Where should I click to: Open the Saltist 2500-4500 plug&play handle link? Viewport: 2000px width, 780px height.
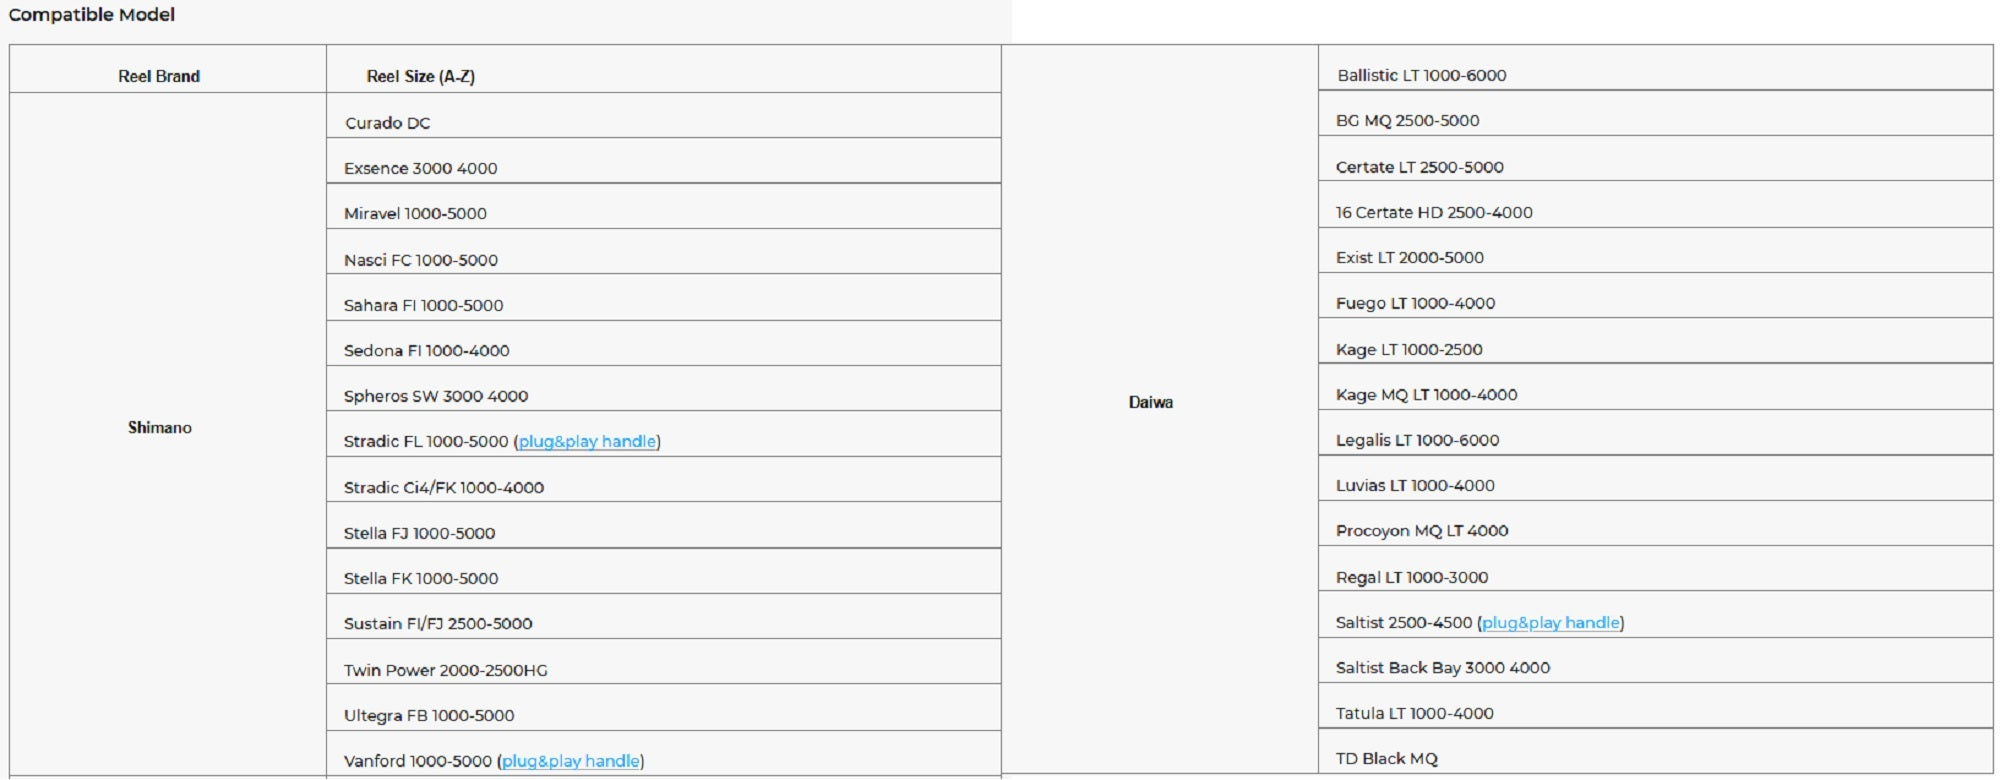pos(1550,623)
